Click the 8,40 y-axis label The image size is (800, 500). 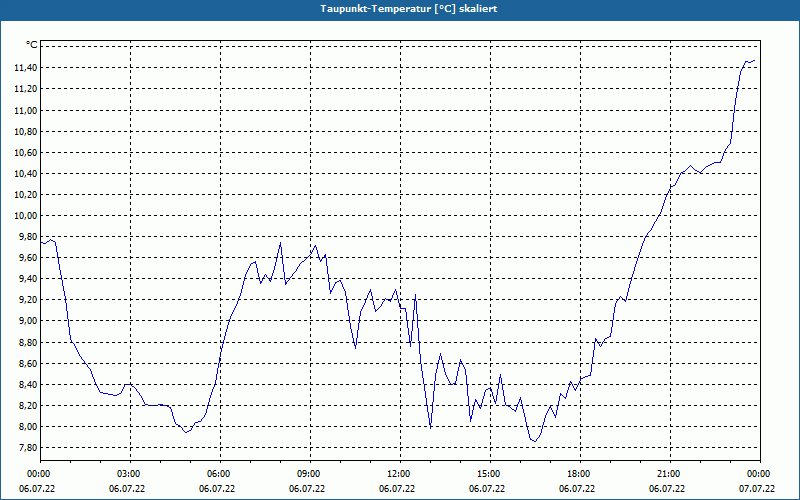(28, 384)
